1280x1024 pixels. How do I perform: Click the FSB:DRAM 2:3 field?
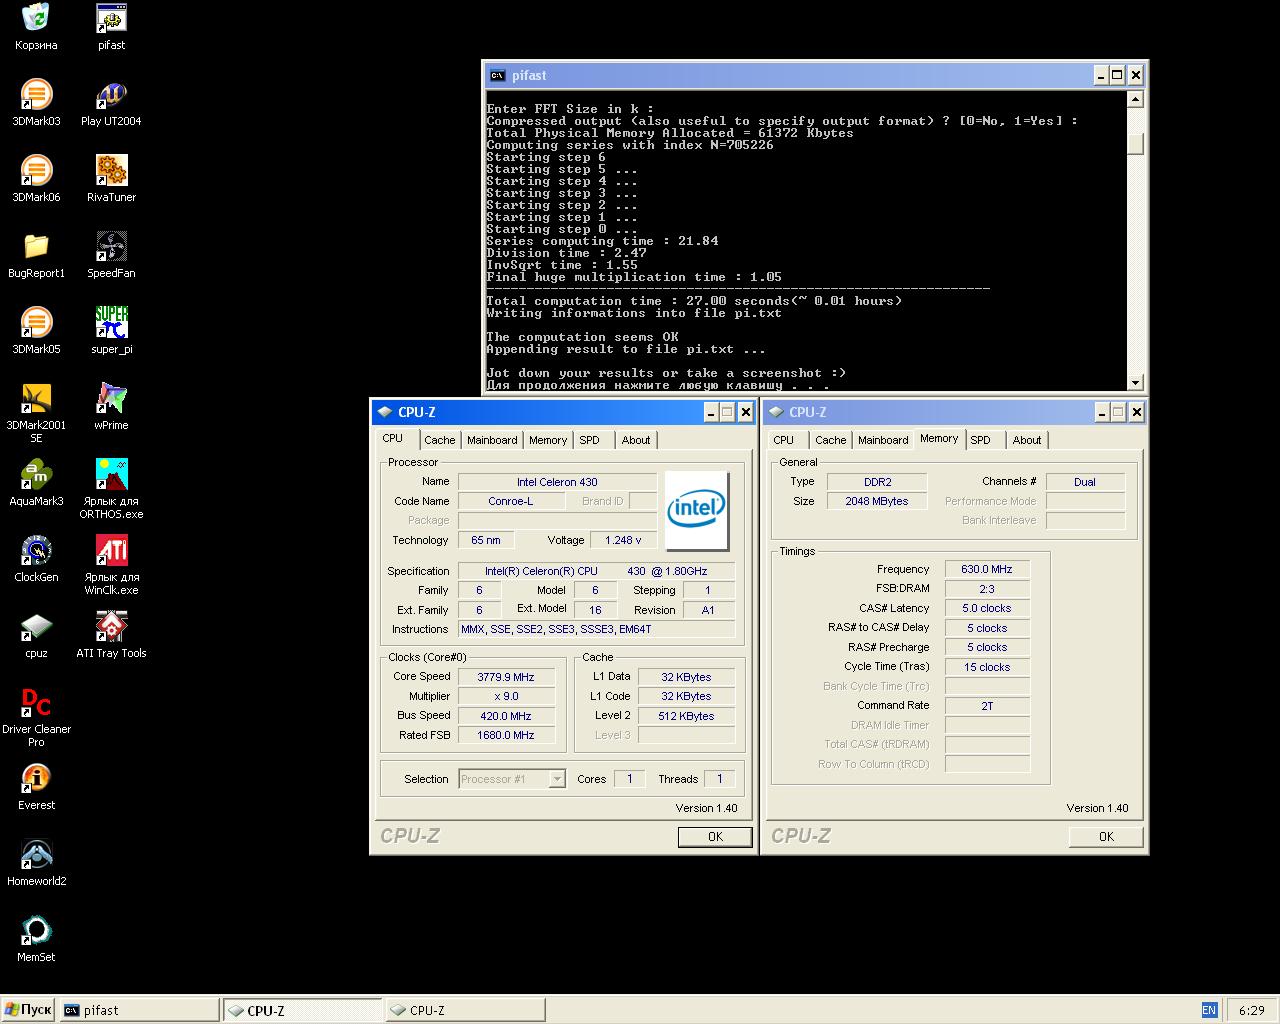987,589
